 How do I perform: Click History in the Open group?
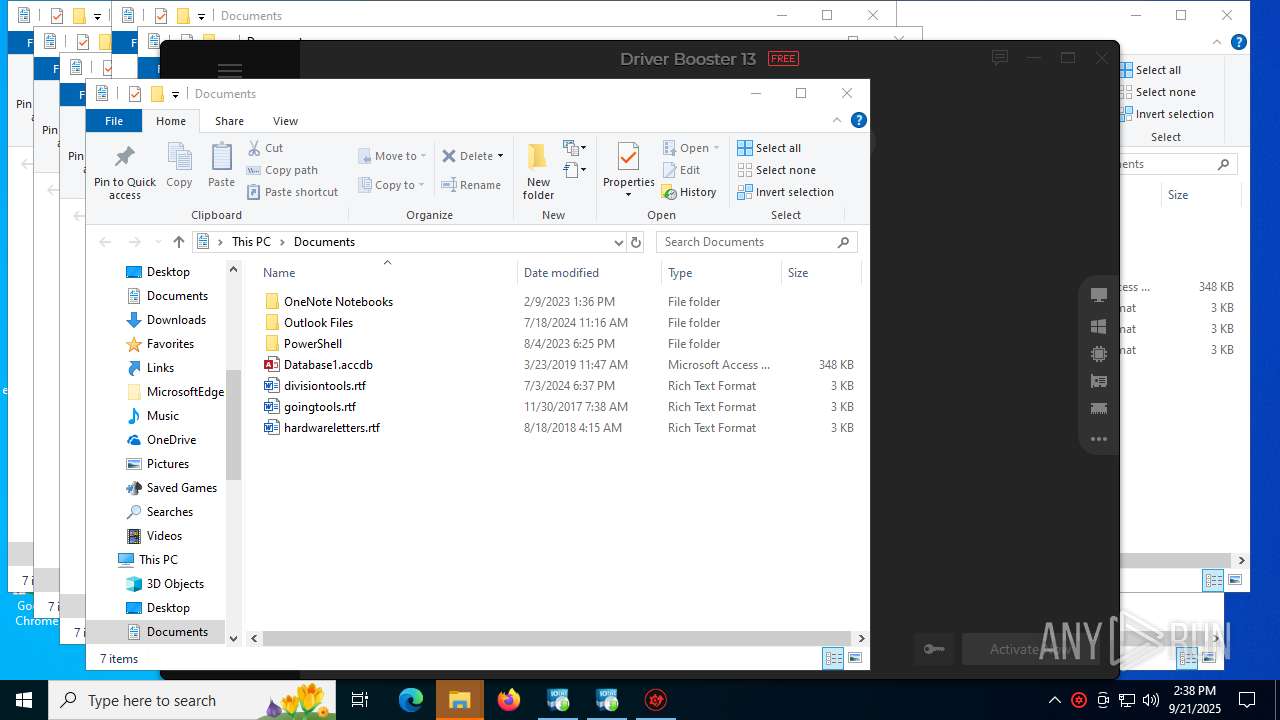[x=689, y=192]
